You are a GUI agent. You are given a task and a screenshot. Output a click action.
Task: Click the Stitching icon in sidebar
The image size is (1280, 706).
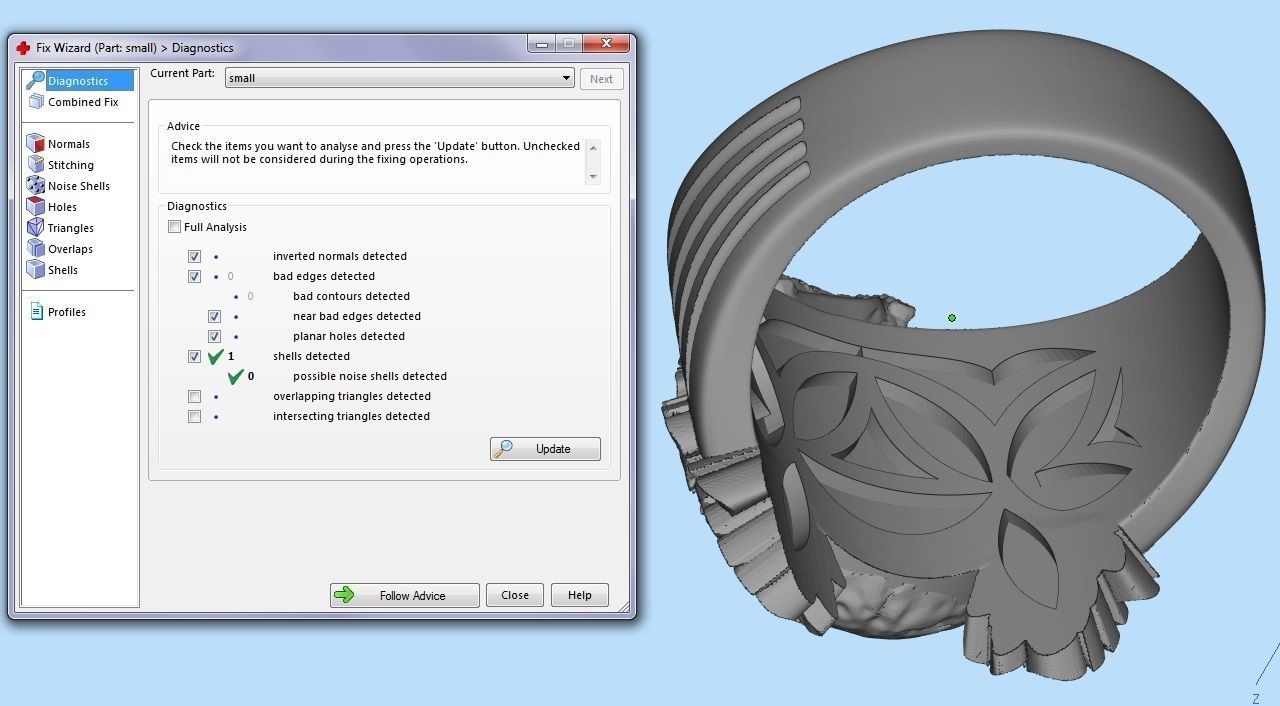(x=36, y=165)
